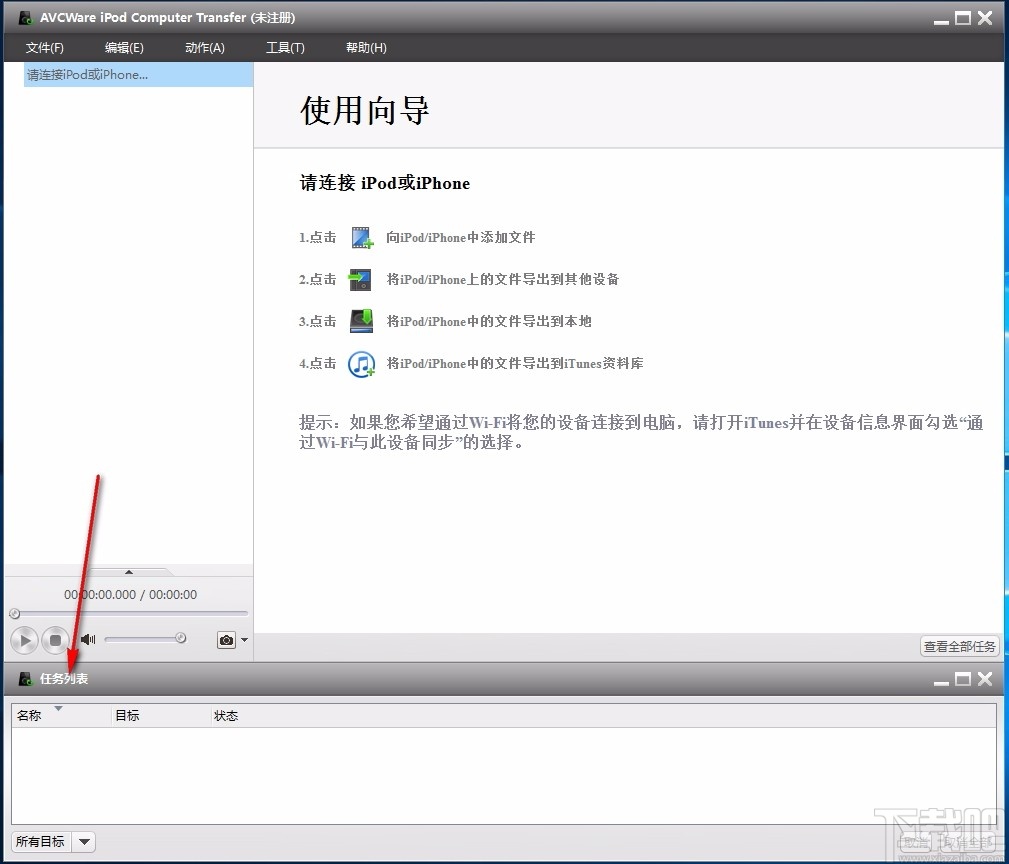Screen dimensions: 1009x864
Task: Open the 帮助 menu
Action: point(366,47)
